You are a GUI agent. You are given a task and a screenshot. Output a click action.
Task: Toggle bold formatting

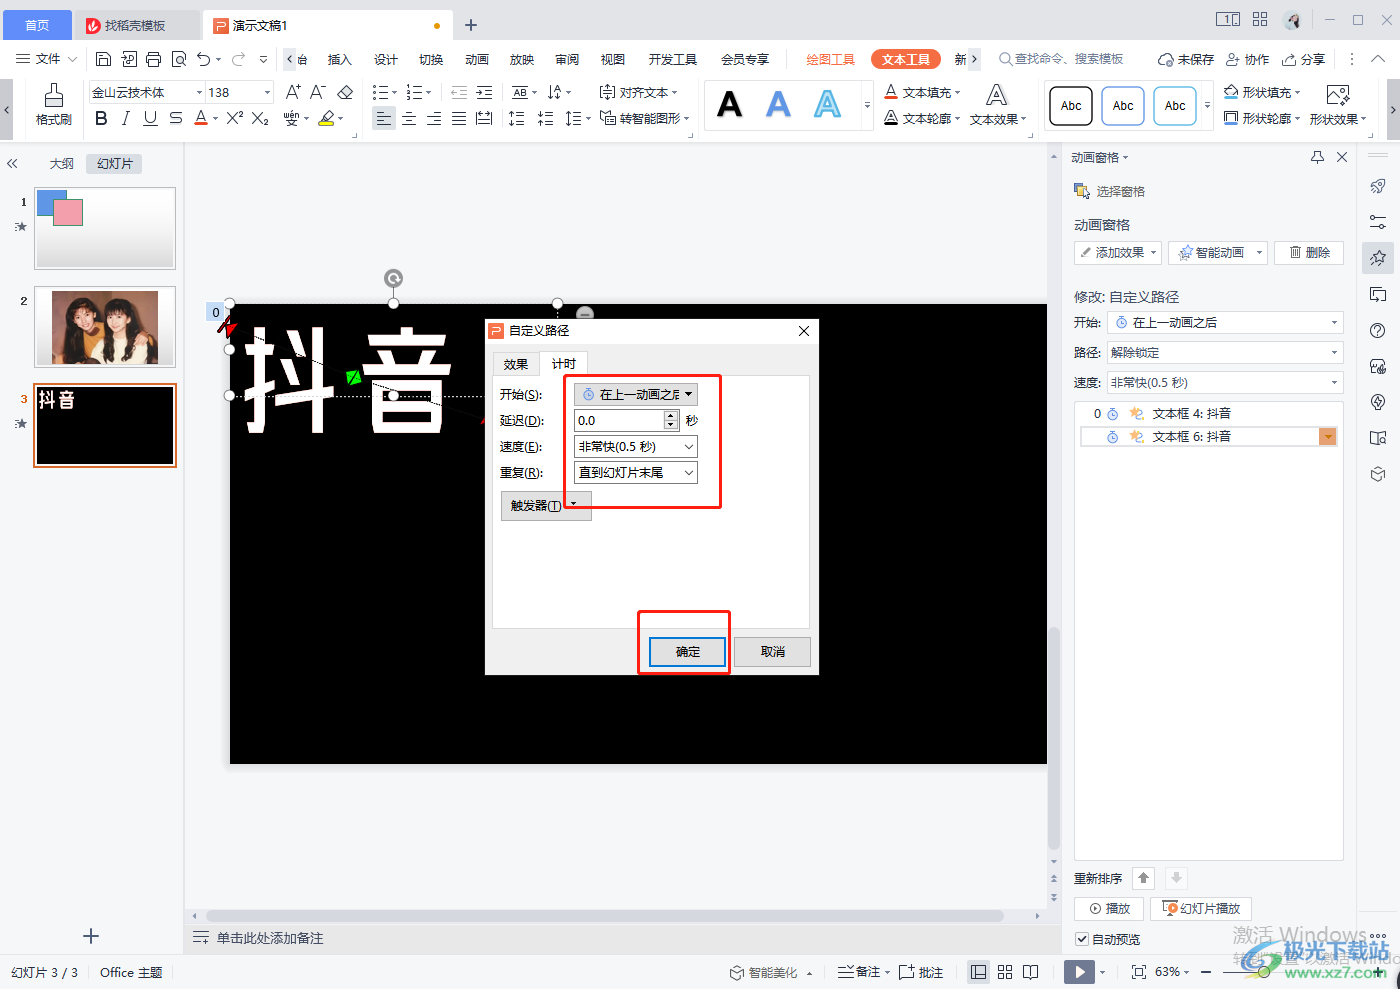click(101, 118)
